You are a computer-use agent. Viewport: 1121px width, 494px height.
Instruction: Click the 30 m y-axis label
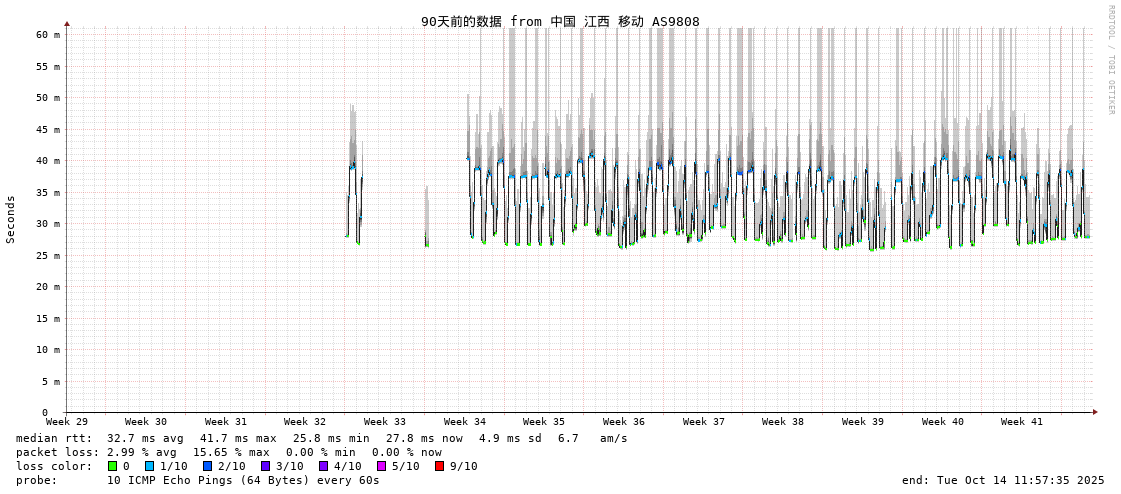pyautogui.click(x=49, y=224)
